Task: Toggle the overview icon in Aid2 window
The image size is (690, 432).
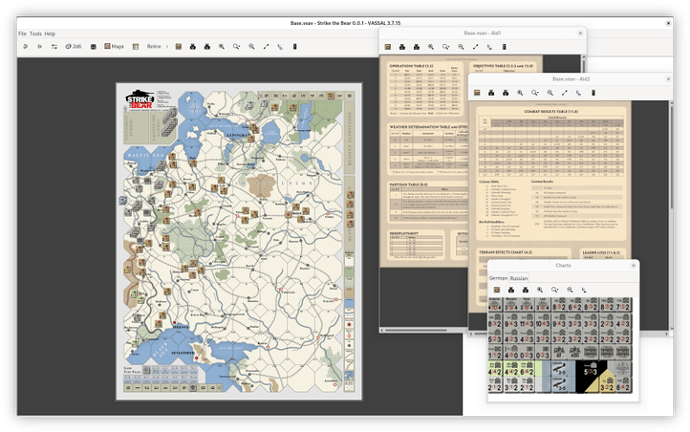Action: 477,93
